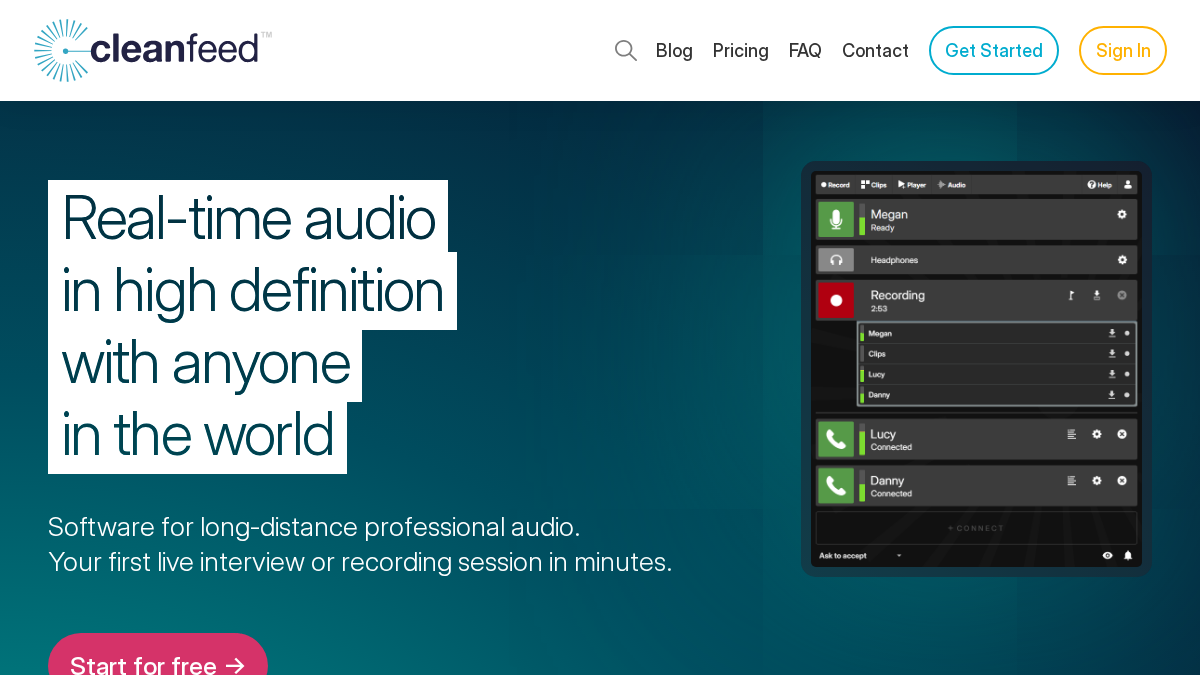This screenshot has width=1200, height=675.
Task: Click the grey Headphones button
Action: (x=836, y=260)
